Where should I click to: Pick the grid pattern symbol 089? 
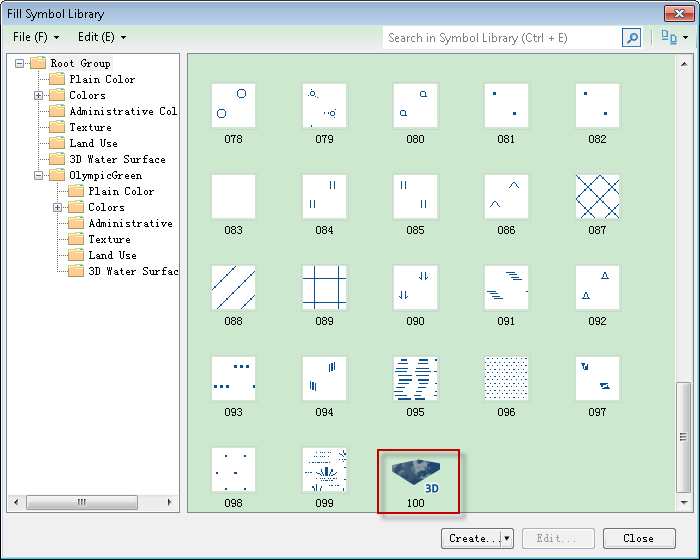324,288
